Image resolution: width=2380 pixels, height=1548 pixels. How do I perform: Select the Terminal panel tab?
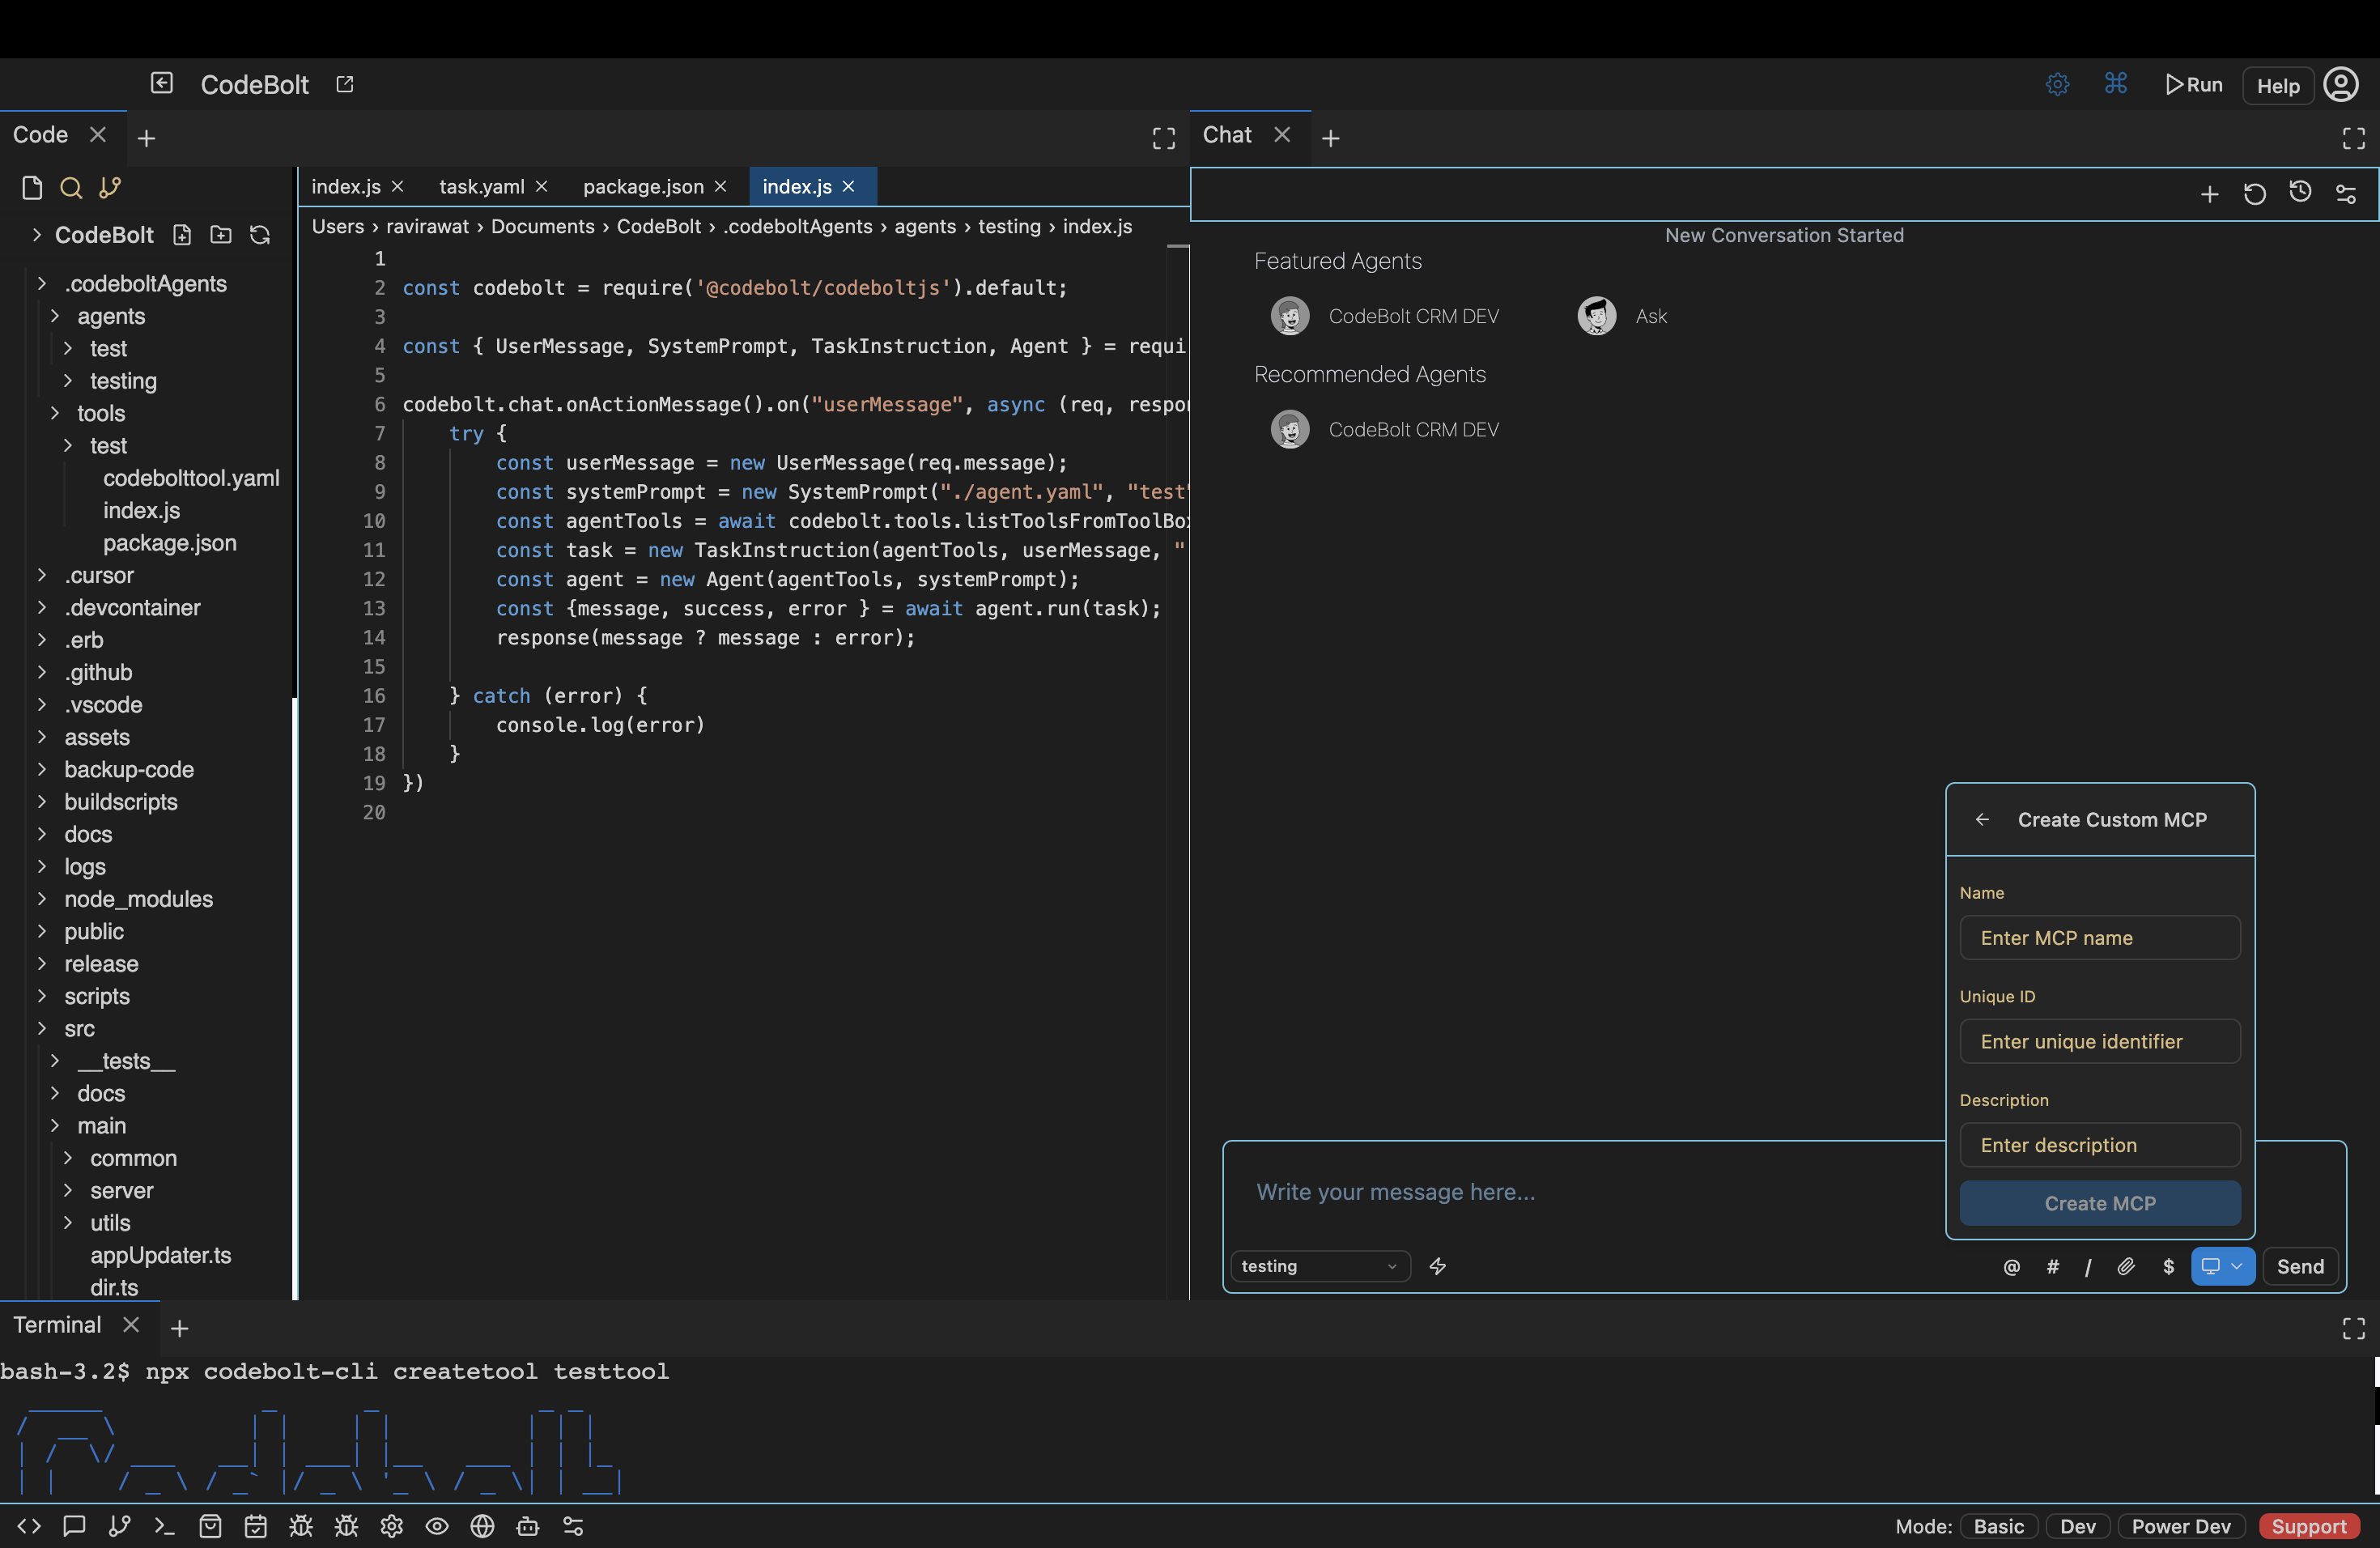57,1325
